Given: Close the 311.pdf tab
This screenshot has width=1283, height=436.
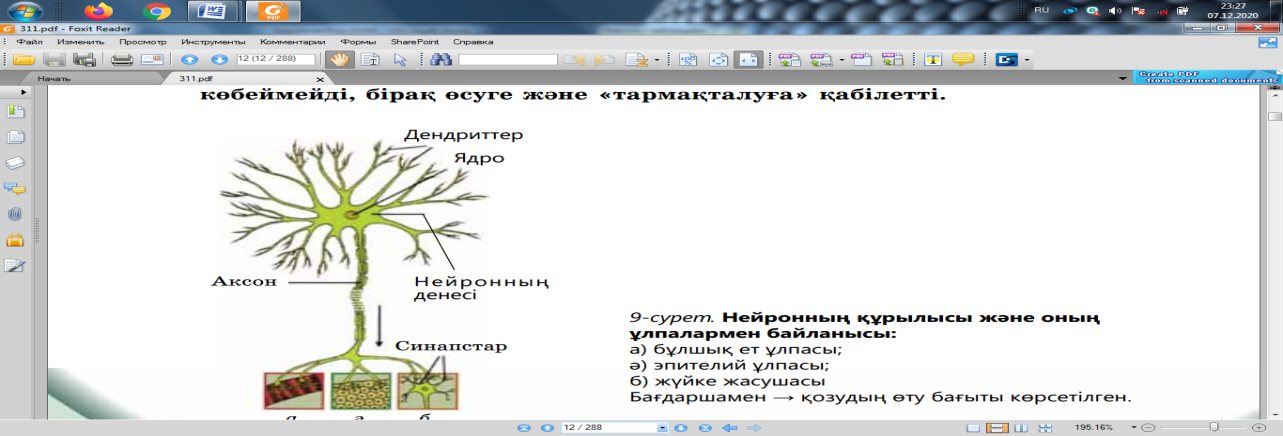Looking at the screenshot, I should (x=320, y=80).
